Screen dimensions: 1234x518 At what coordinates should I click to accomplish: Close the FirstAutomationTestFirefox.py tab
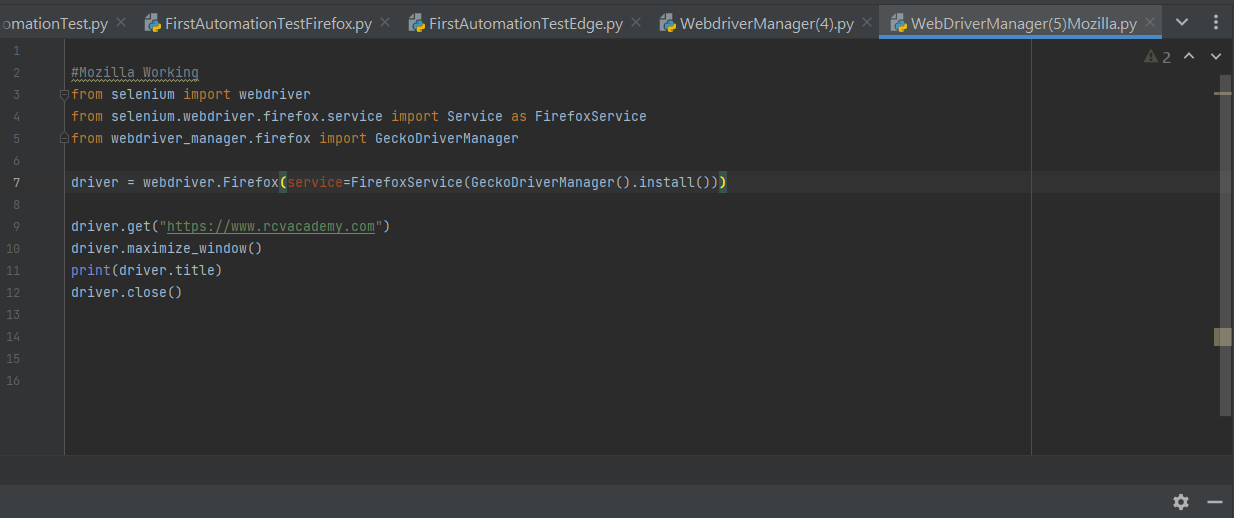[x=386, y=23]
